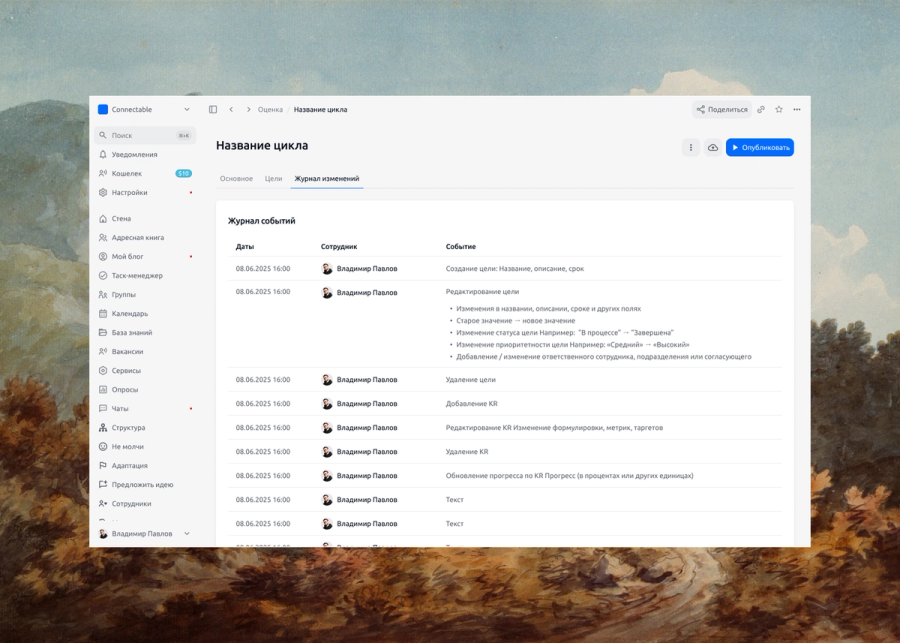Click the event text Редактирование цели
Viewport: 900px width, 643px height.
(482, 292)
